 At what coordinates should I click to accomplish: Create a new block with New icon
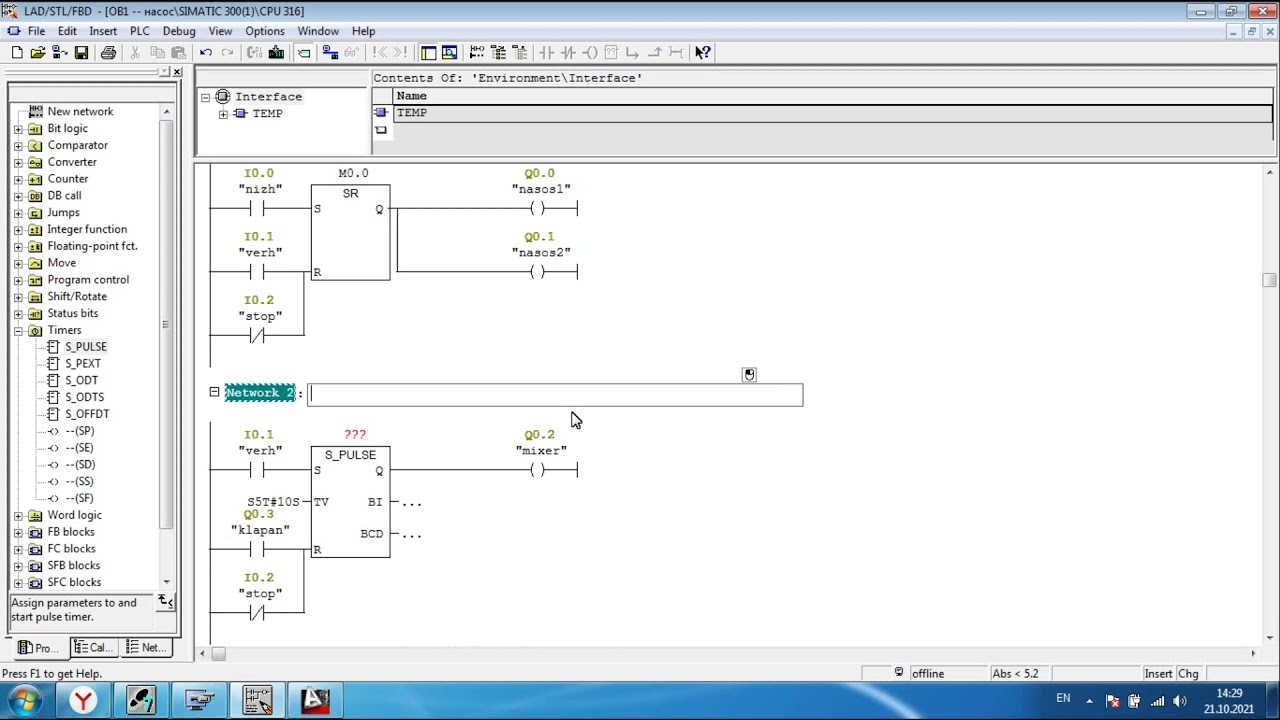[17, 53]
